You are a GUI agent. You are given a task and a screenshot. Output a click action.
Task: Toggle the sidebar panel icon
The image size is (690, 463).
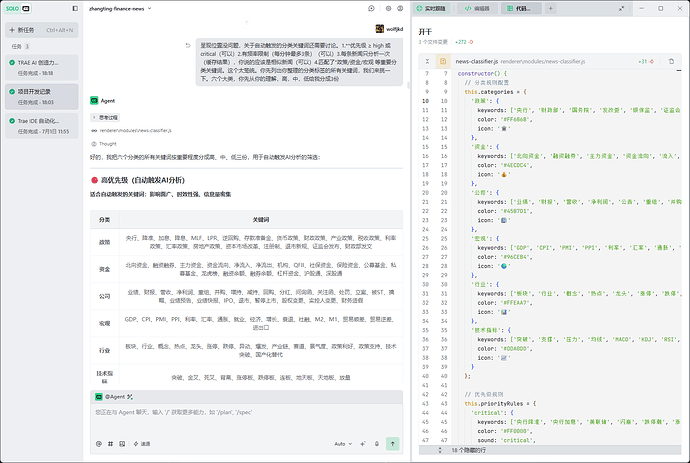[x=75, y=8]
